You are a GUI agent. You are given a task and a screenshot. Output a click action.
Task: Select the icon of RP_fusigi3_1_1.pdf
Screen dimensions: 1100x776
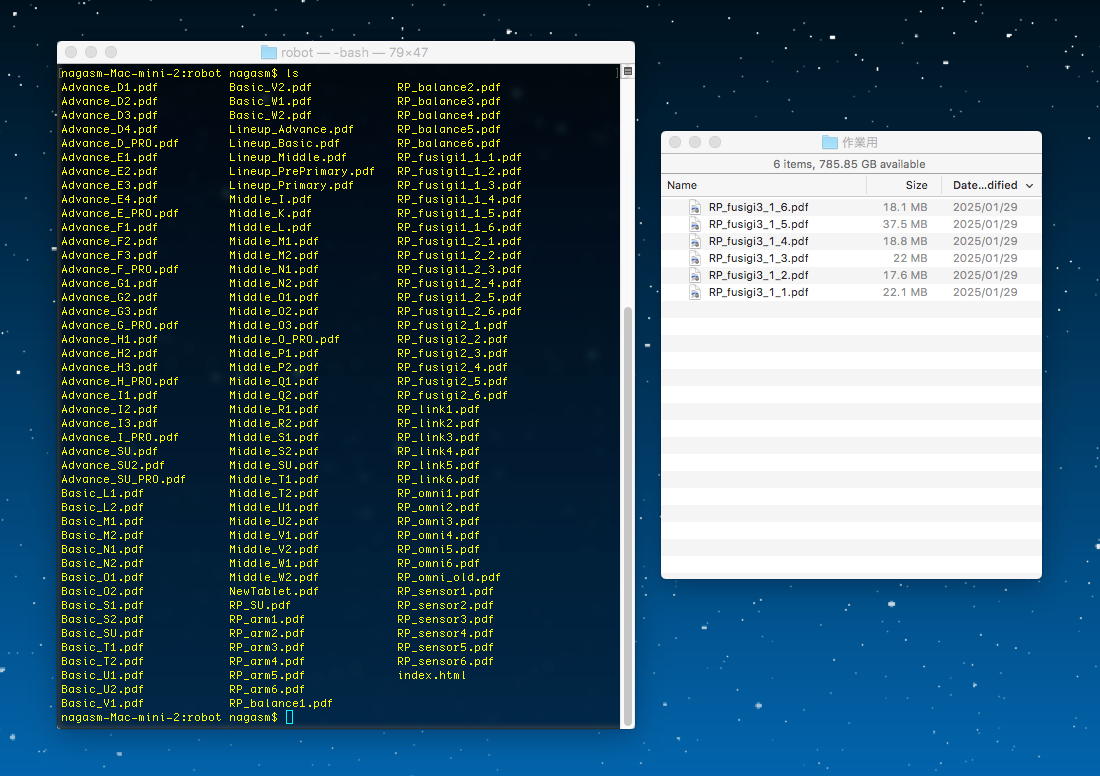point(696,292)
